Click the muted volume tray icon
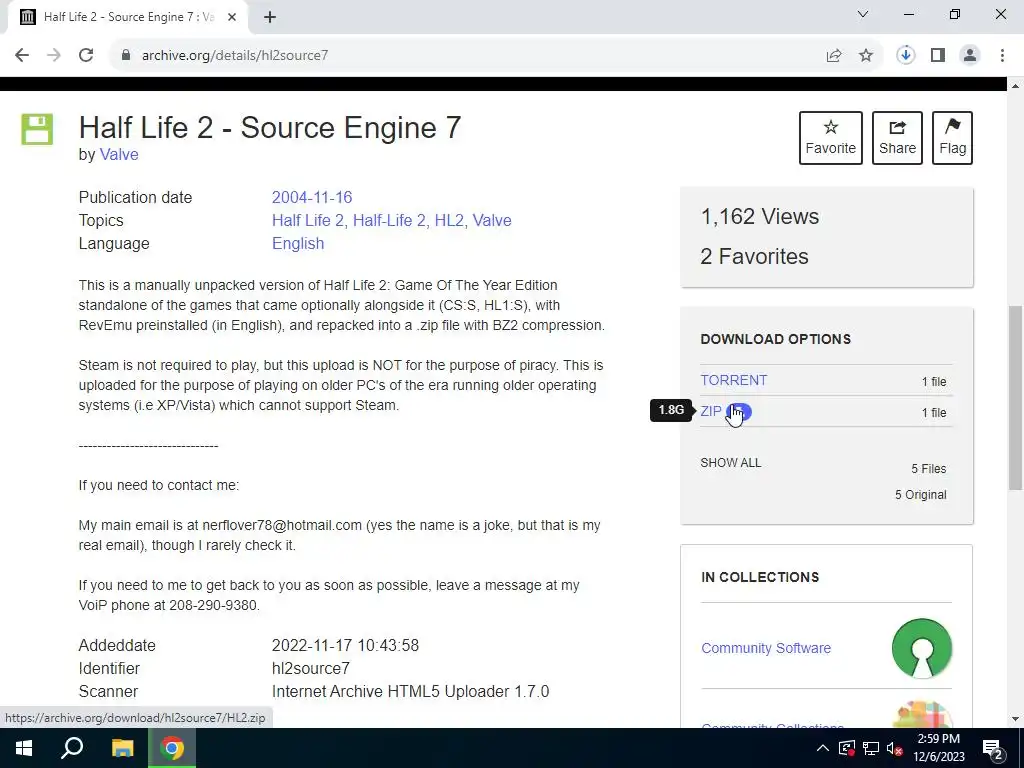The image size is (1024, 768). click(x=895, y=748)
